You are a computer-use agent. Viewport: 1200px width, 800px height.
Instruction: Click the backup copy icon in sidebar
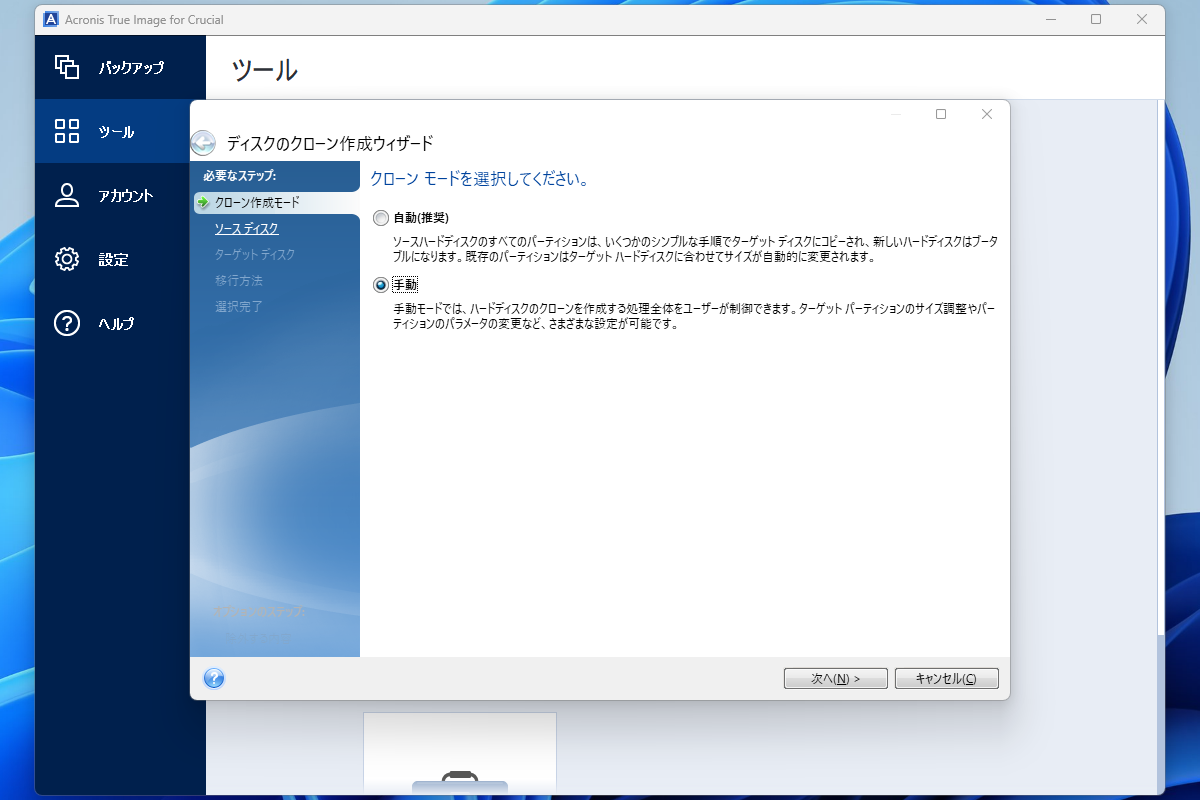(67, 67)
